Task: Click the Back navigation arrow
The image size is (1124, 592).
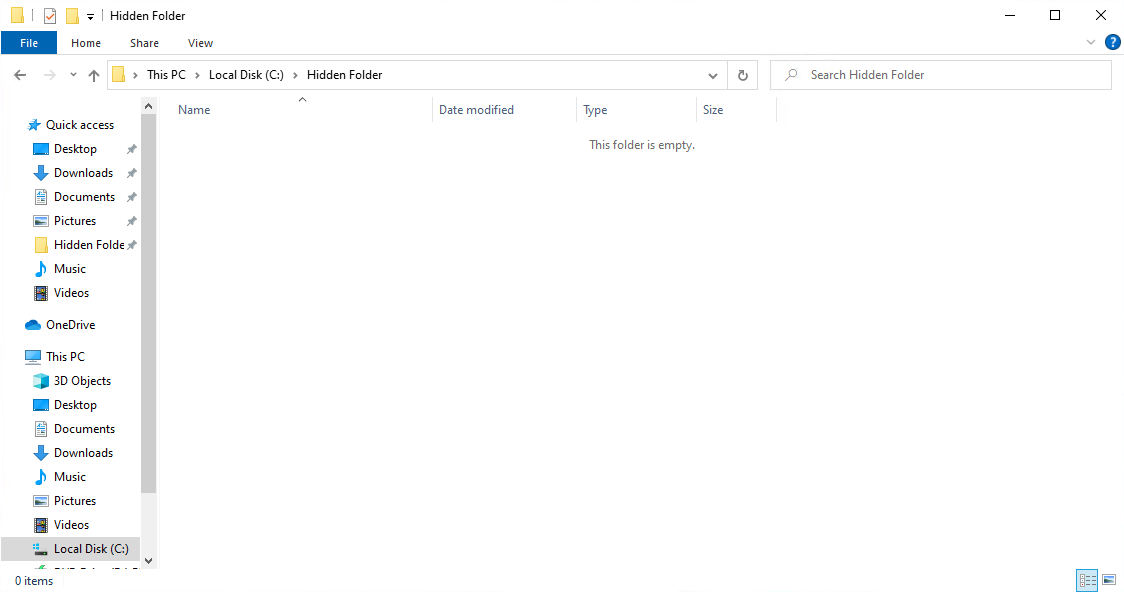Action: click(x=19, y=74)
